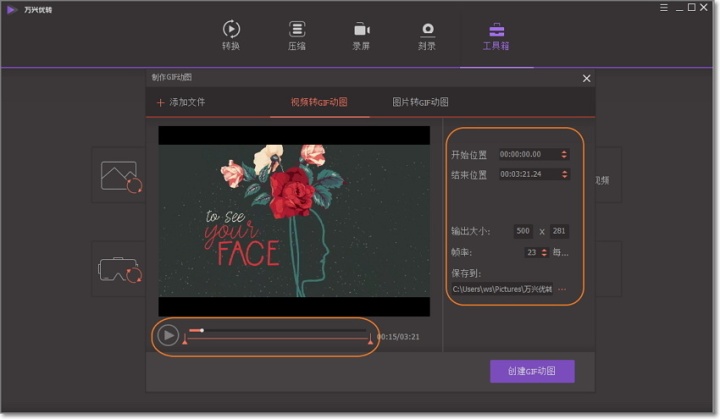Play the video preview
The height and width of the screenshot is (419, 720).
pos(168,335)
